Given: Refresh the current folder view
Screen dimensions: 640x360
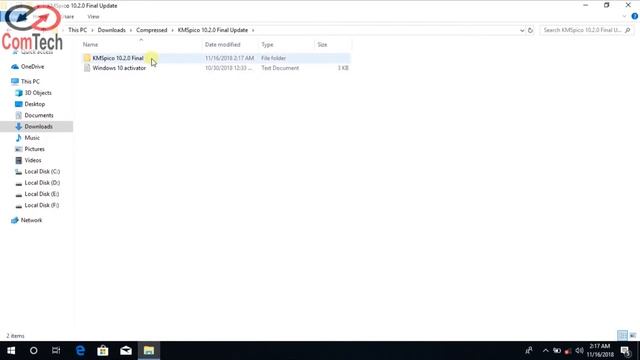Looking at the screenshot, I should [x=530, y=31].
